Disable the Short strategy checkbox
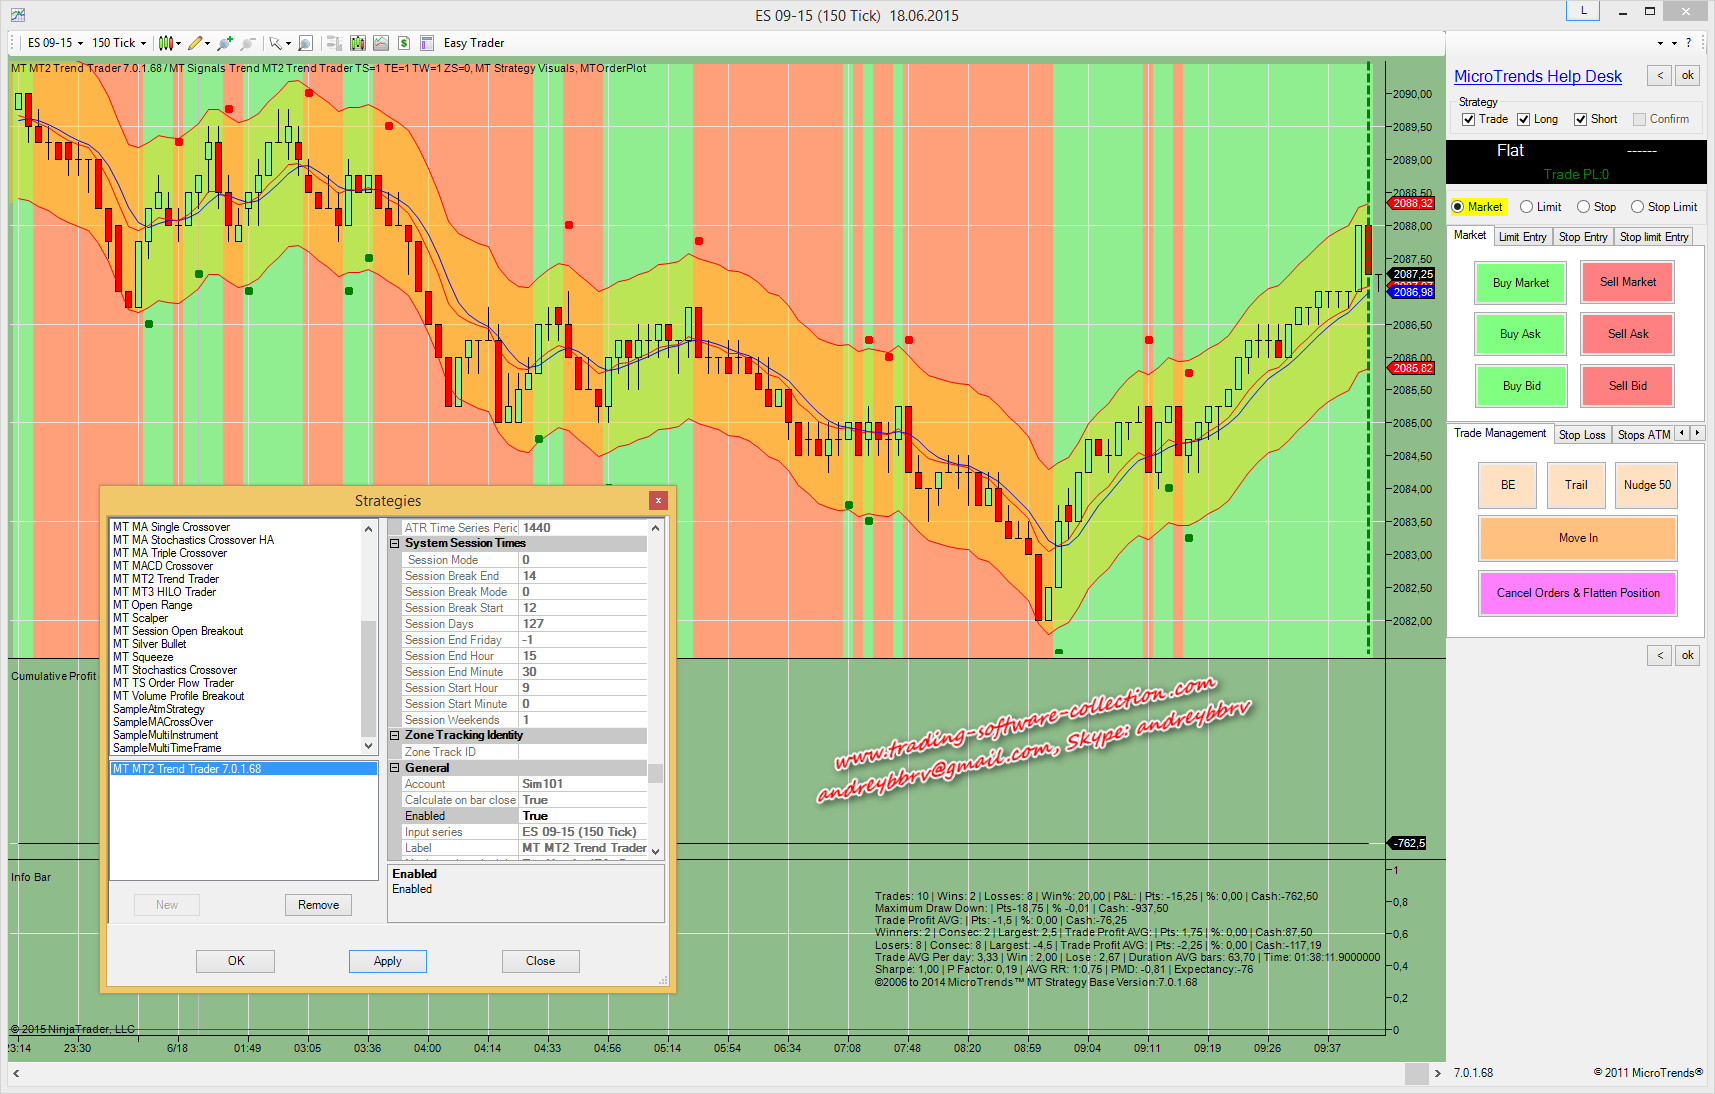 tap(1581, 119)
